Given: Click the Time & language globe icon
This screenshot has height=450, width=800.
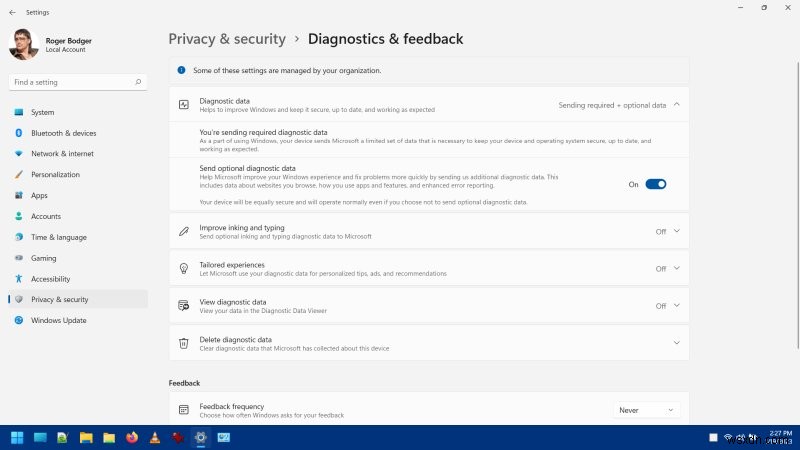Looking at the screenshot, I should (19, 237).
